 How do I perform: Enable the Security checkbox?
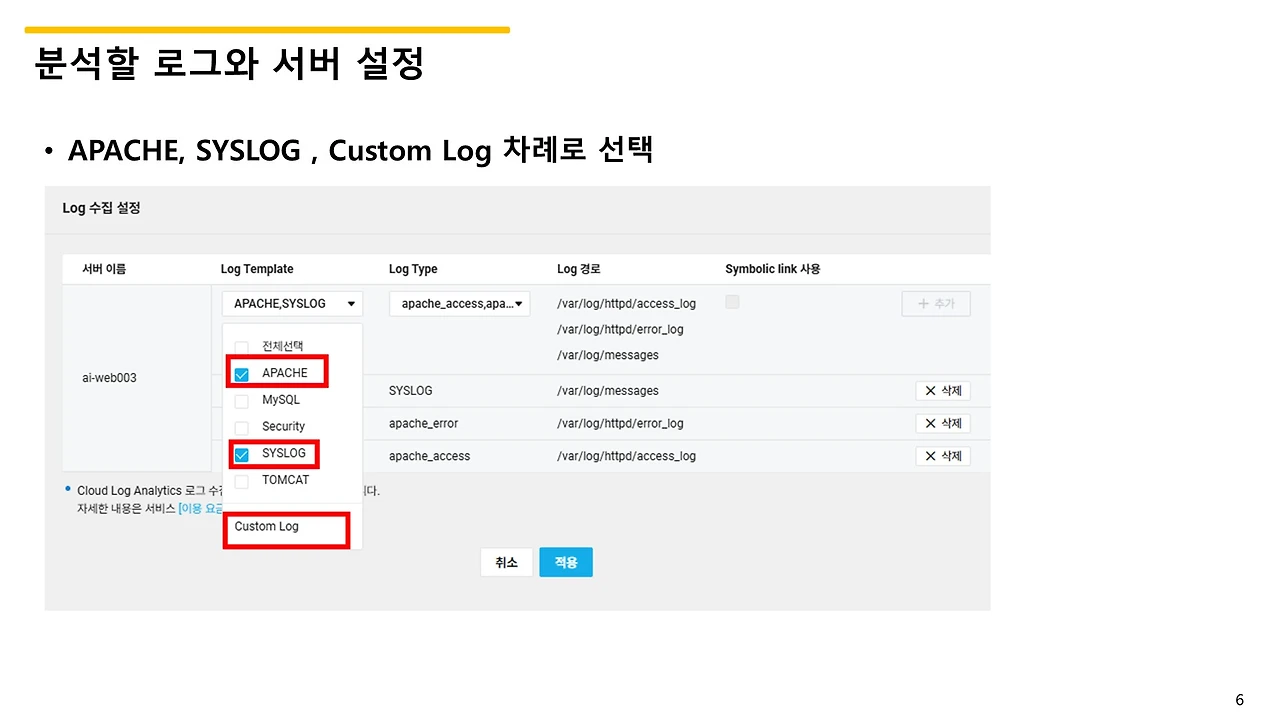pos(241,428)
